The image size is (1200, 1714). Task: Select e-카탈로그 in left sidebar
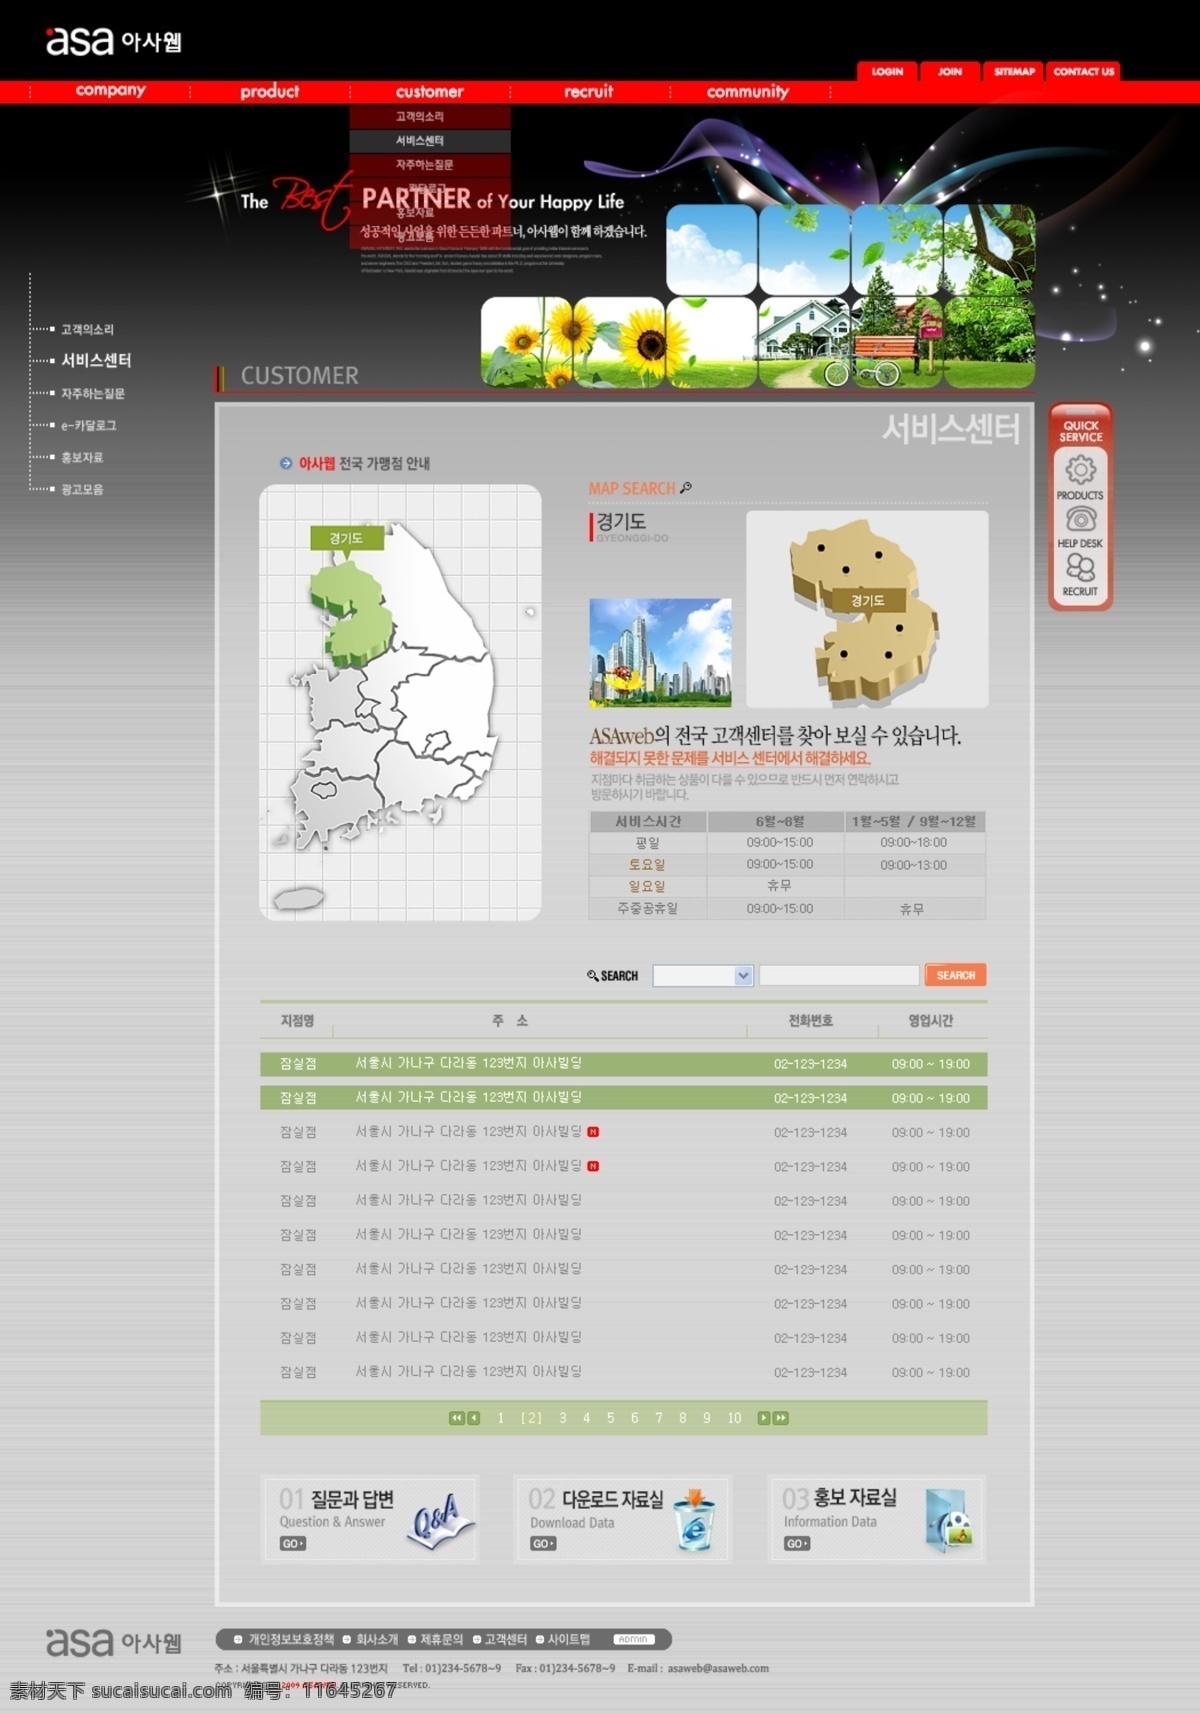click(x=88, y=425)
